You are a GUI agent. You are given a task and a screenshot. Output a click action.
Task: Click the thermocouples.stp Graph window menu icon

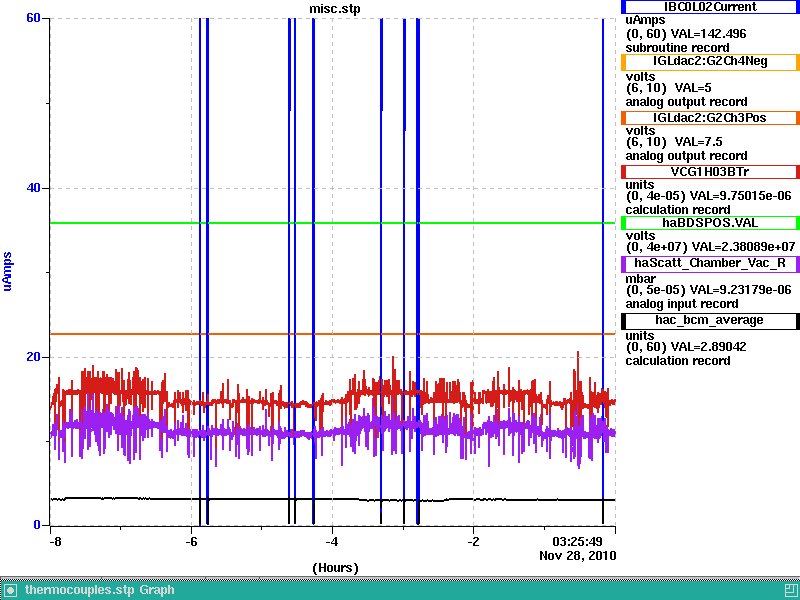pyautogui.click(x=10, y=590)
